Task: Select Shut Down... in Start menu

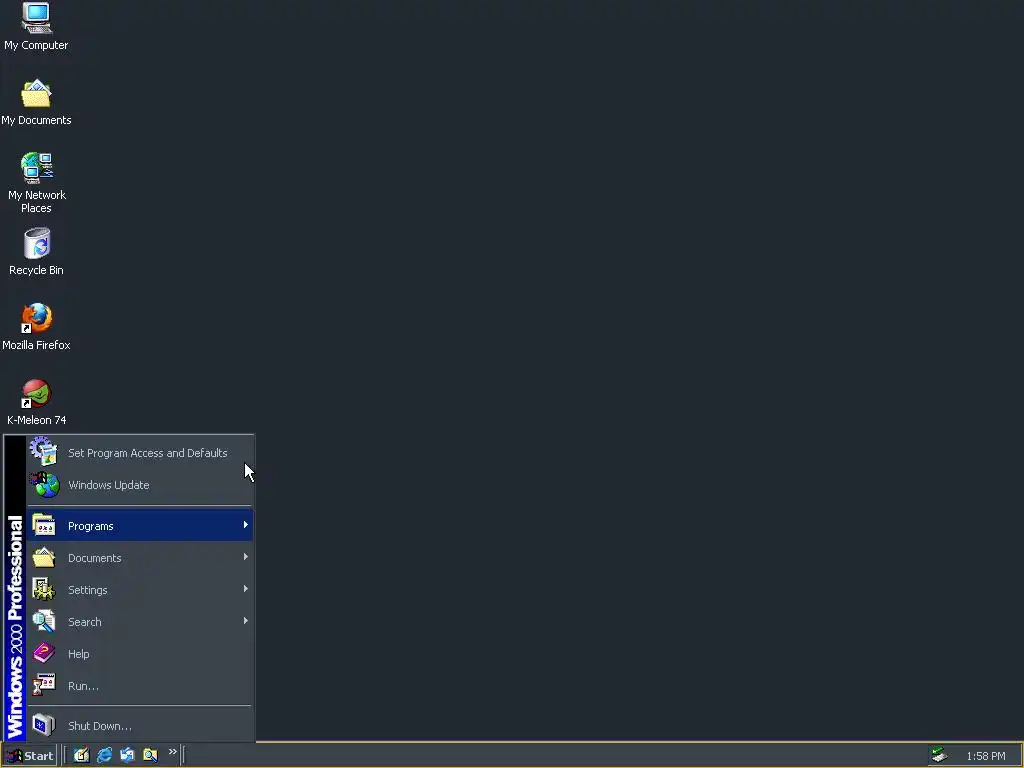Action: click(x=140, y=726)
